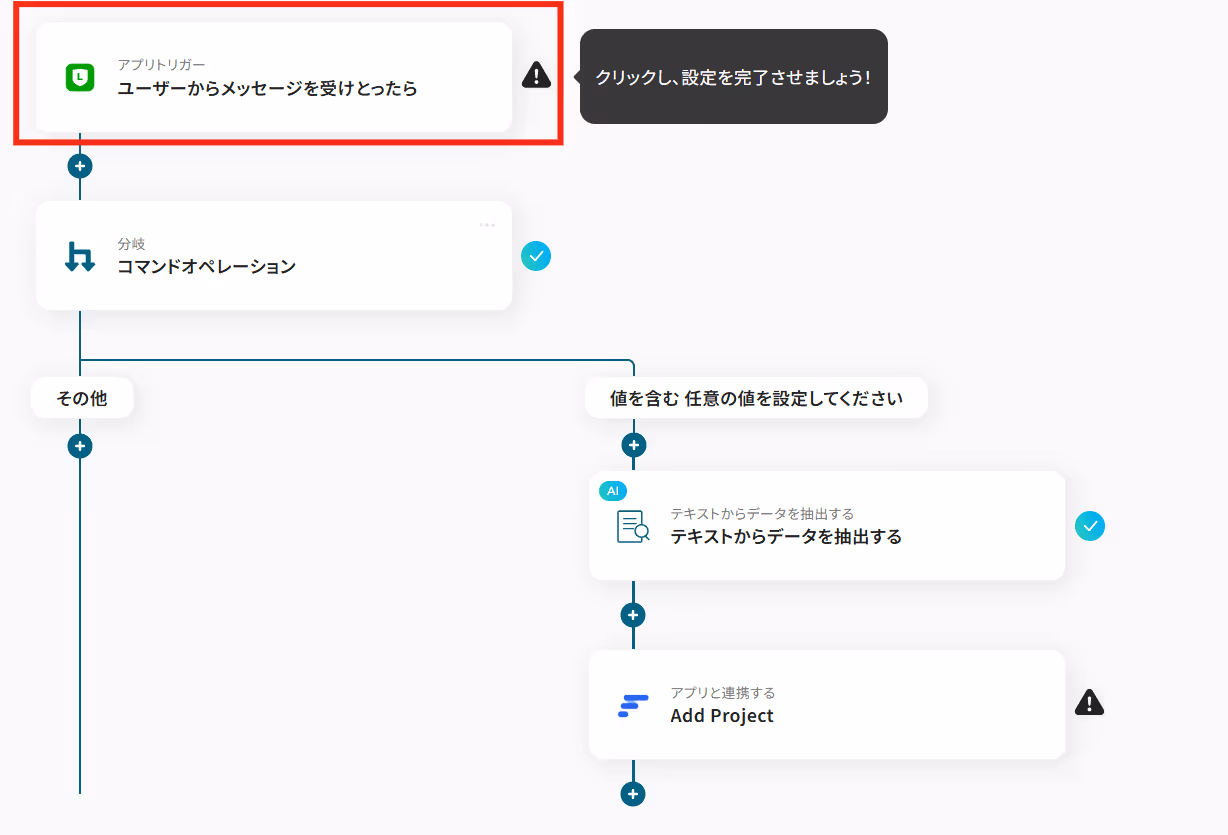Select the その他 branch label
Viewport: 1228px width, 835px height.
tap(82, 398)
